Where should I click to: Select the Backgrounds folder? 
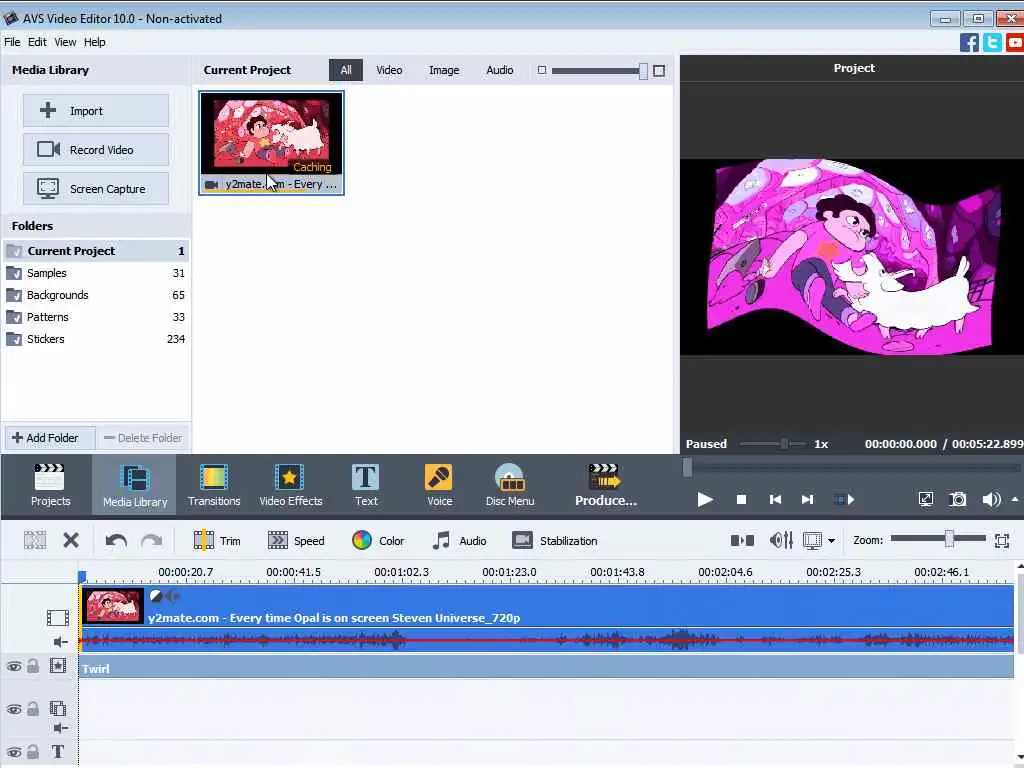tap(96, 295)
